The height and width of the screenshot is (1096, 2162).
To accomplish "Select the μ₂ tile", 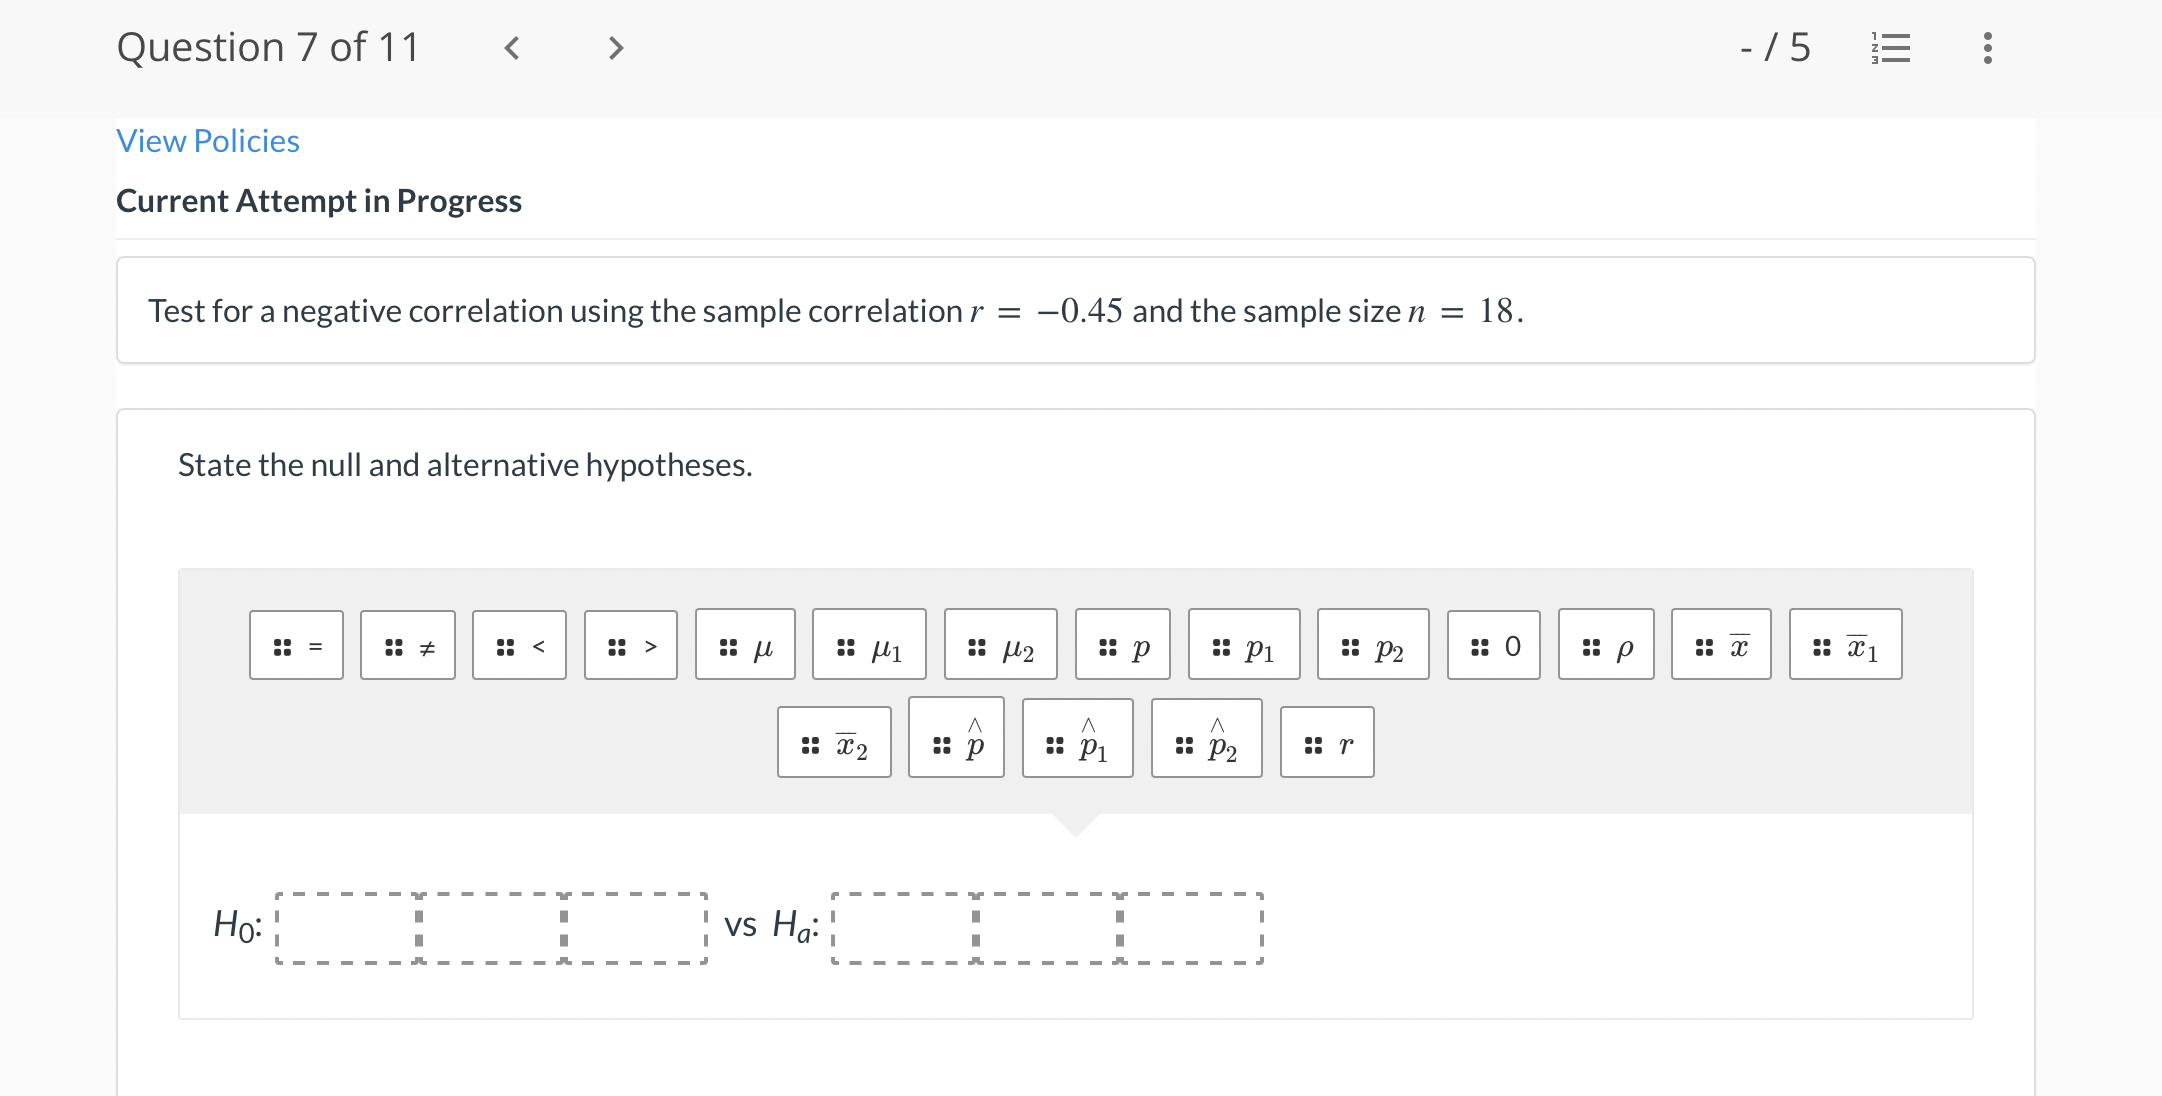I will point(1001,645).
